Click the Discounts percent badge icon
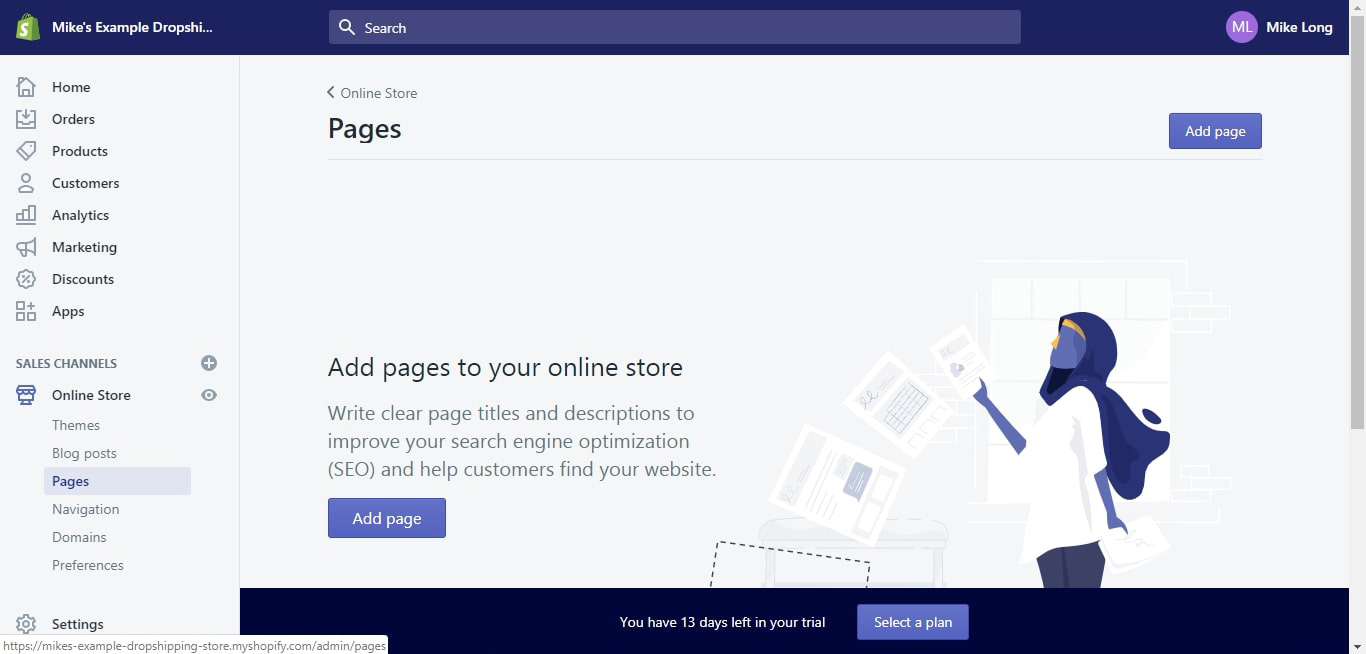Image resolution: width=1366 pixels, height=654 pixels. [26, 279]
